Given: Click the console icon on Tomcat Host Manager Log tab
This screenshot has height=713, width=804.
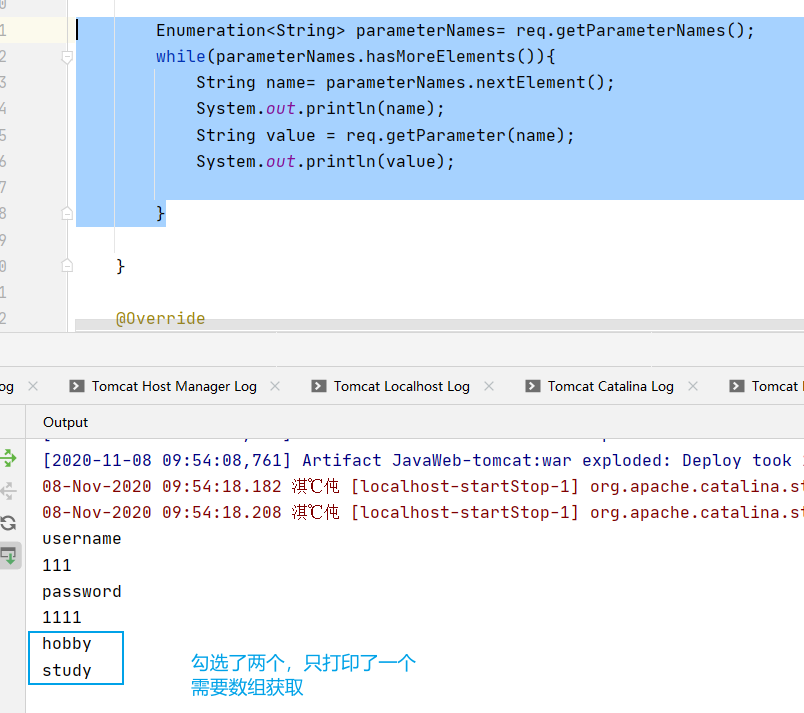Looking at the screenshot, I should (x=77, y=386).
